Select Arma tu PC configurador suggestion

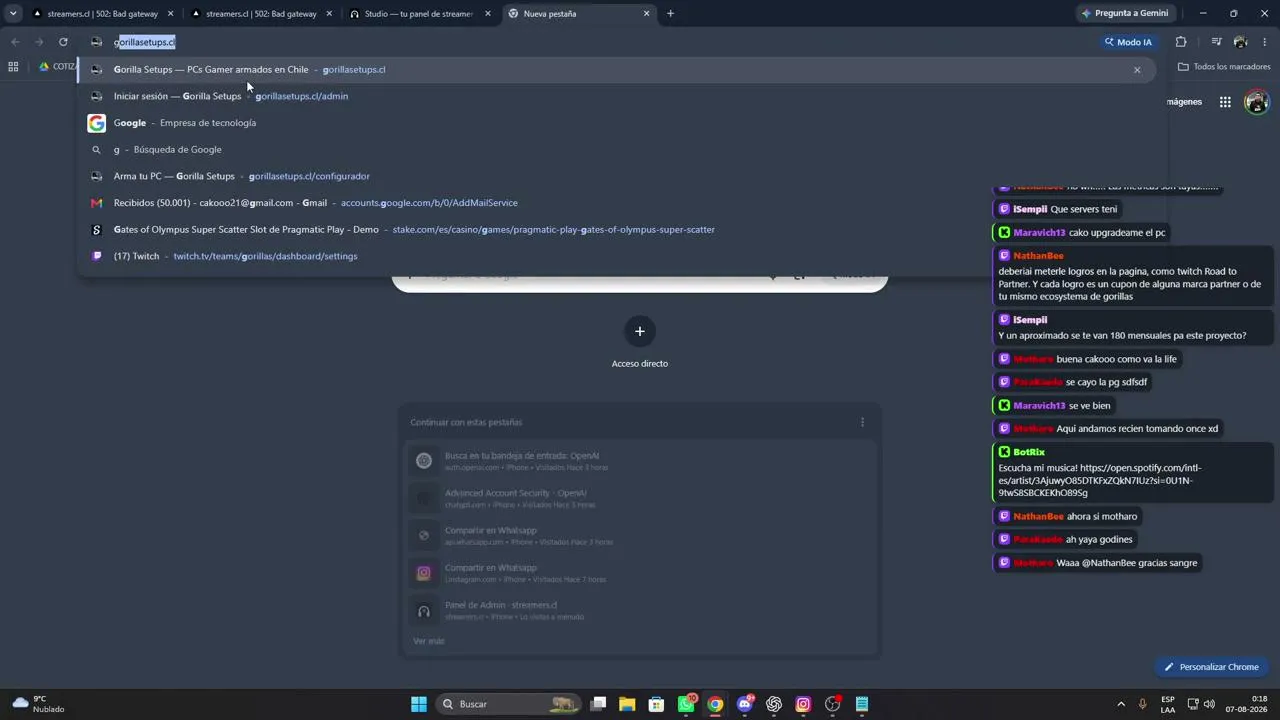[617, 176]
